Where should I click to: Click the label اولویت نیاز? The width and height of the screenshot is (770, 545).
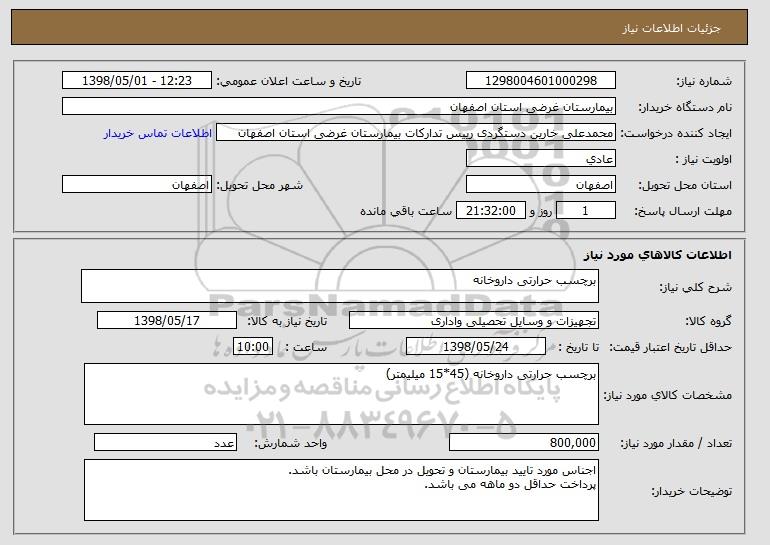pos(704,160)
